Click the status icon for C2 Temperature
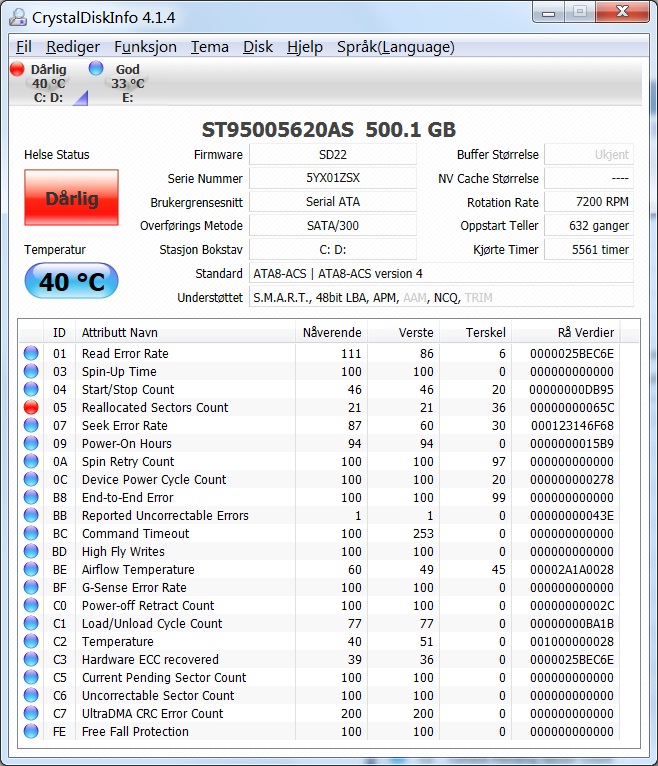The image size is (658, 766). point(31,641)
